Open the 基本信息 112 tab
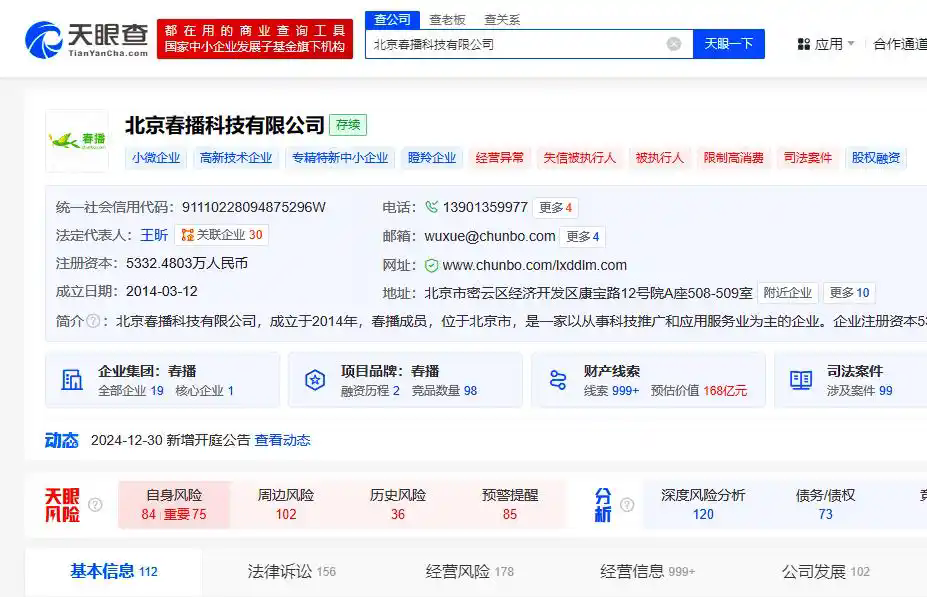 click(114, 572)
